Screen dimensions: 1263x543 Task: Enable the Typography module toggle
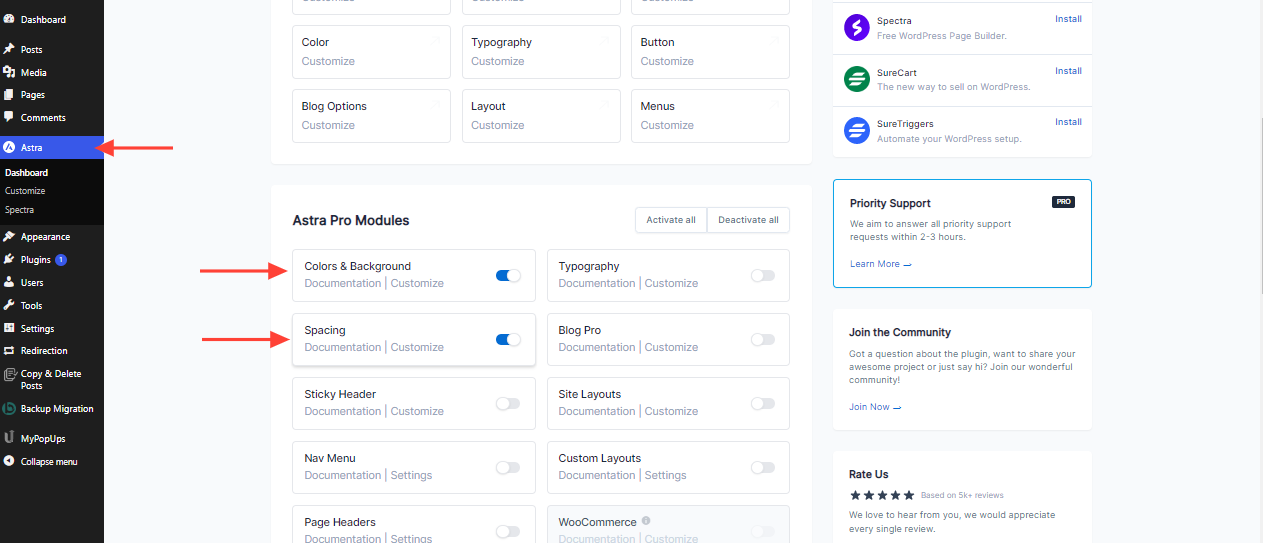tap(762, 275)
